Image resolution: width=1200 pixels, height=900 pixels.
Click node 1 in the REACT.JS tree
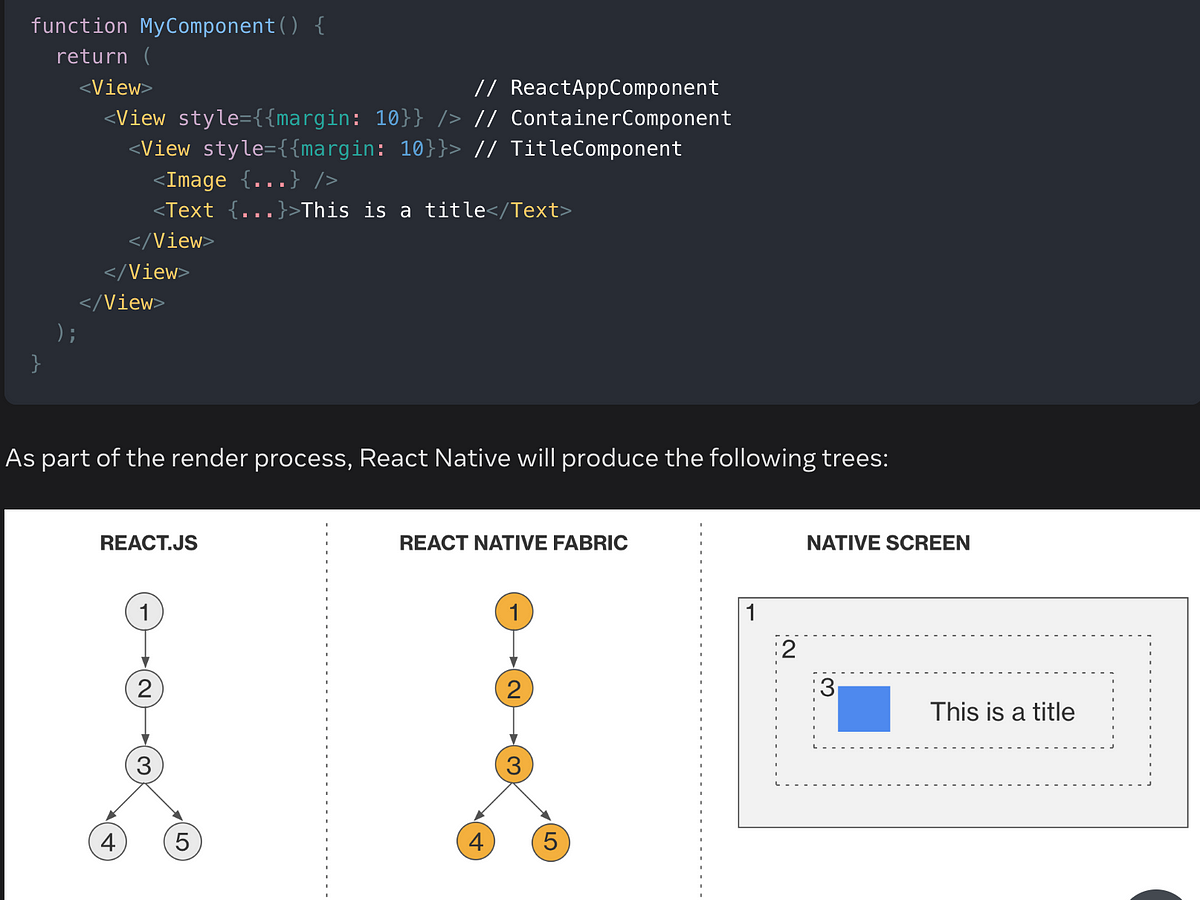[144, 611]
